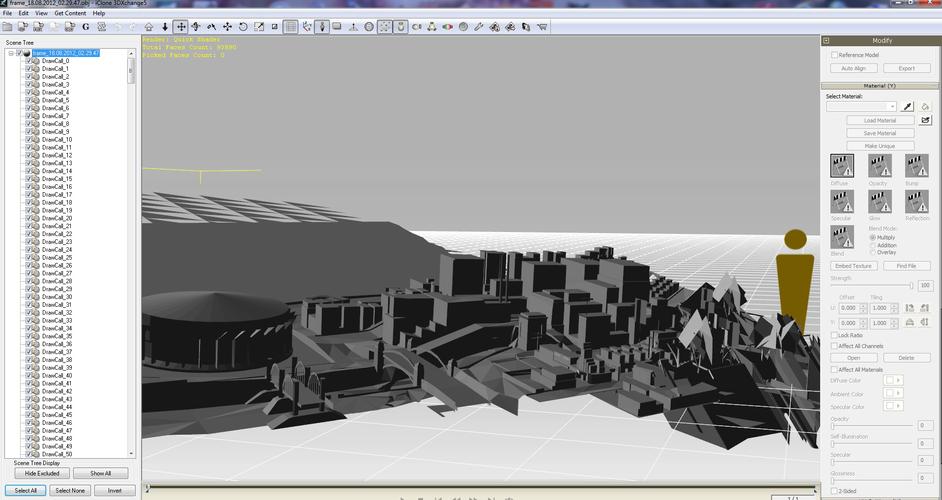The image size is (942, 500).
Task: Select the Addition blend mode radio
Action: point(872,245)
